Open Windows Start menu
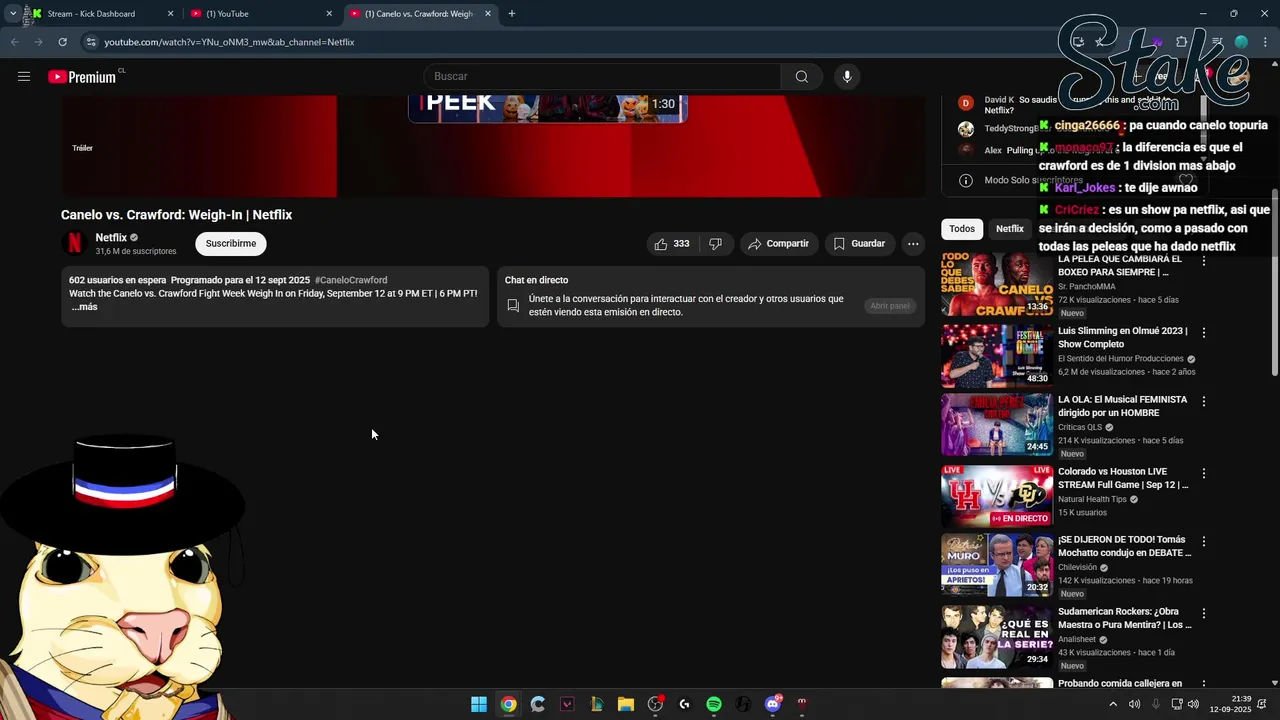 tap(479, 704)
